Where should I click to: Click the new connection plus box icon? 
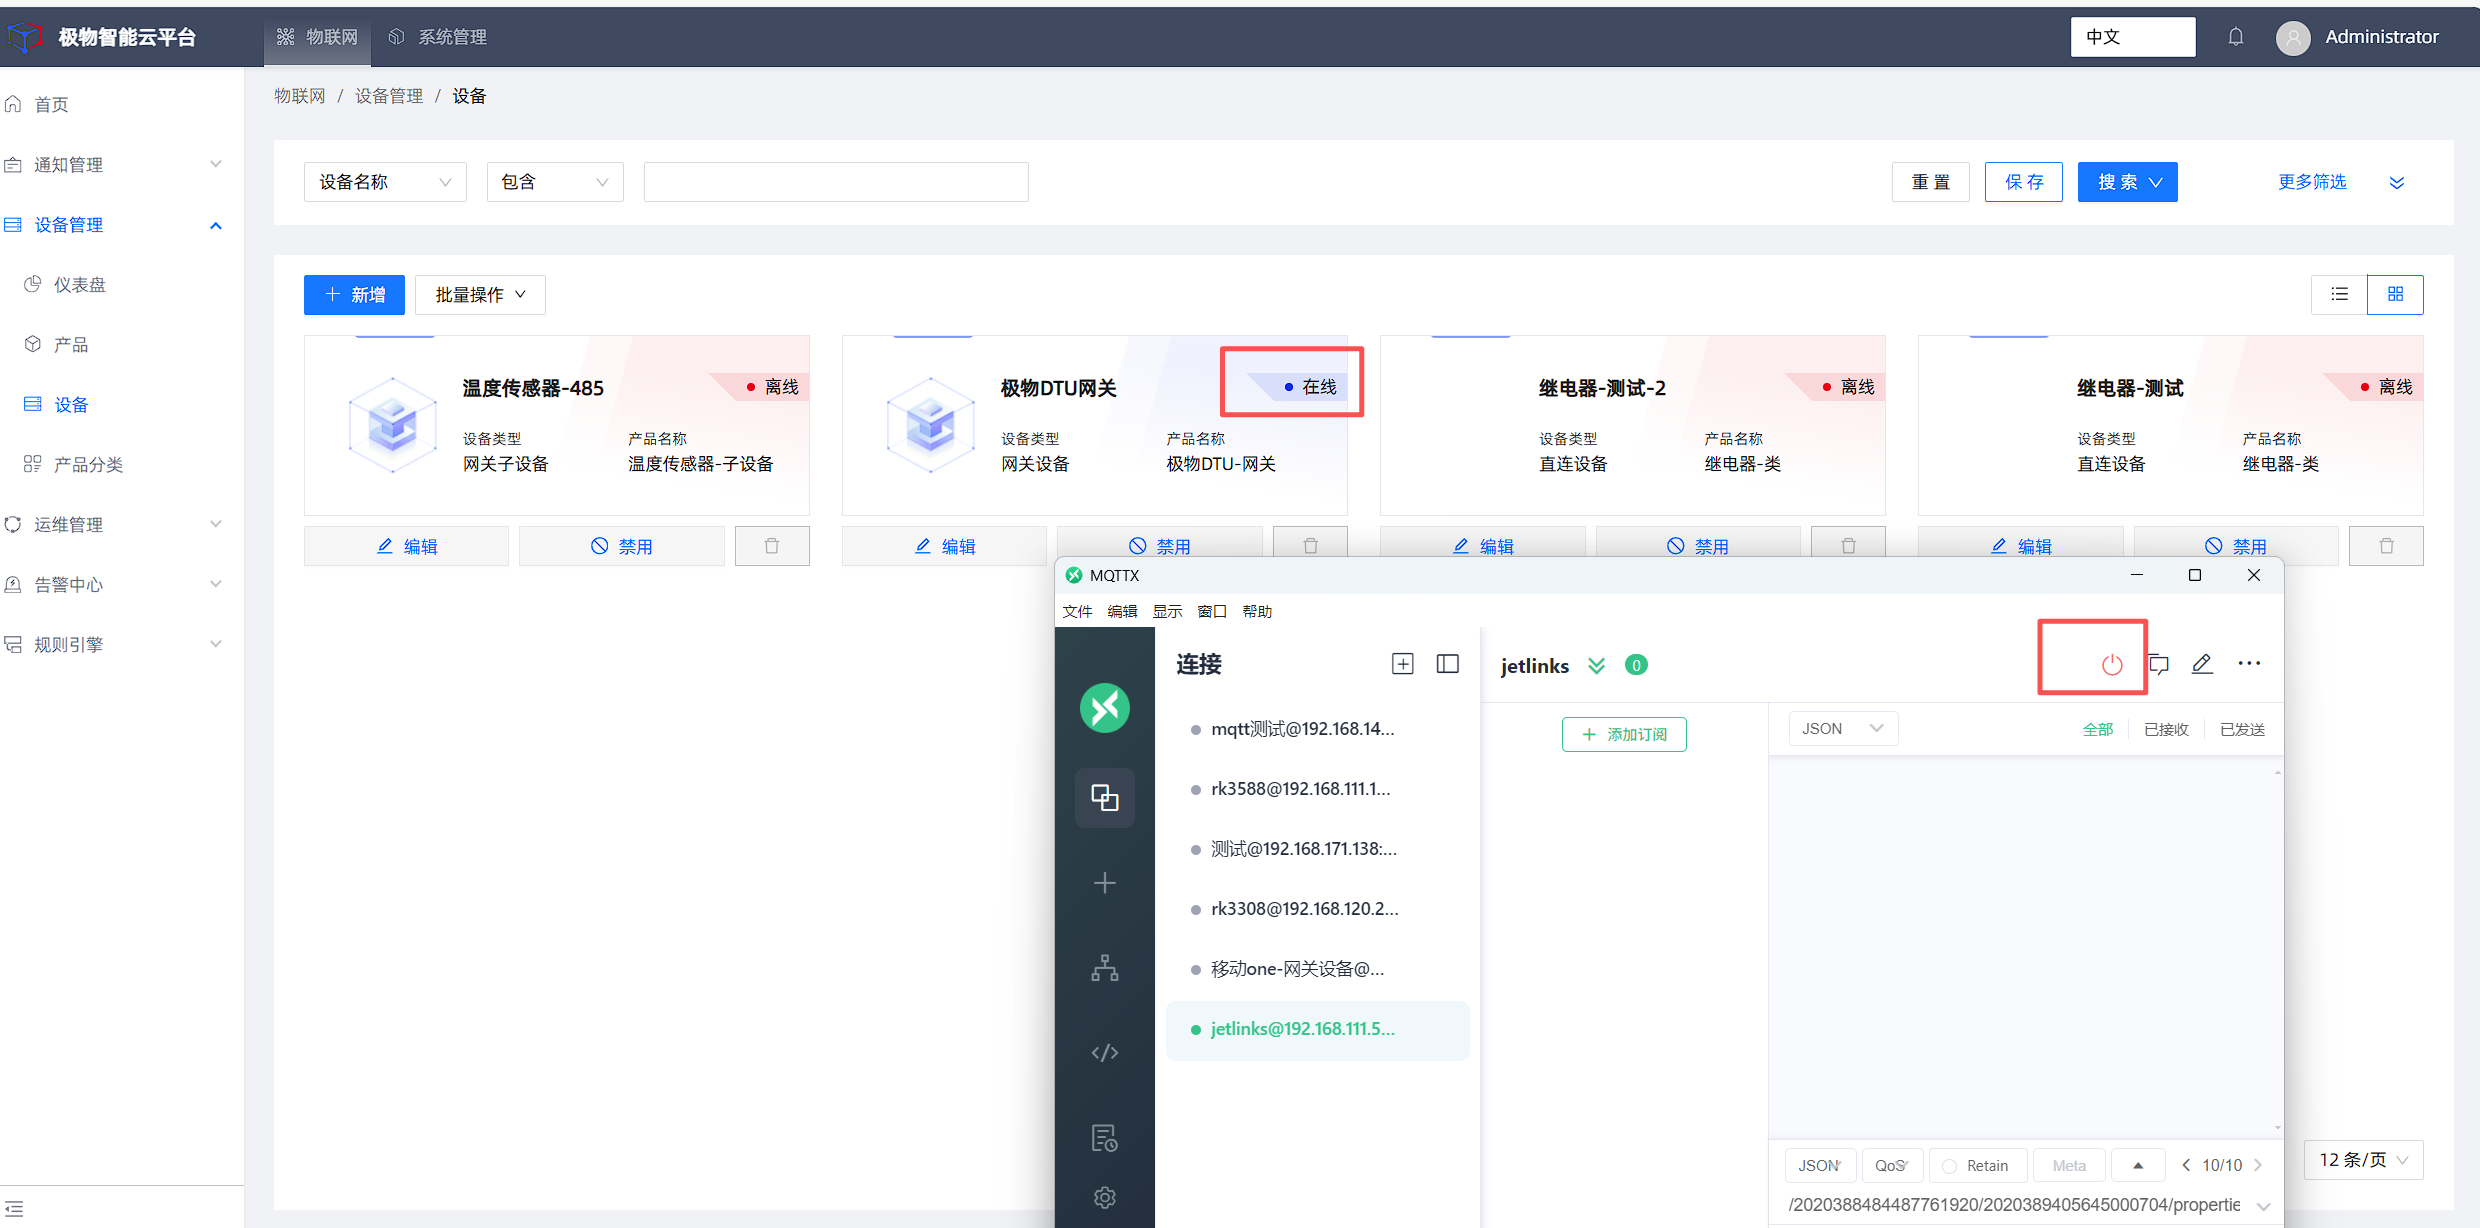coord(1402,664)
